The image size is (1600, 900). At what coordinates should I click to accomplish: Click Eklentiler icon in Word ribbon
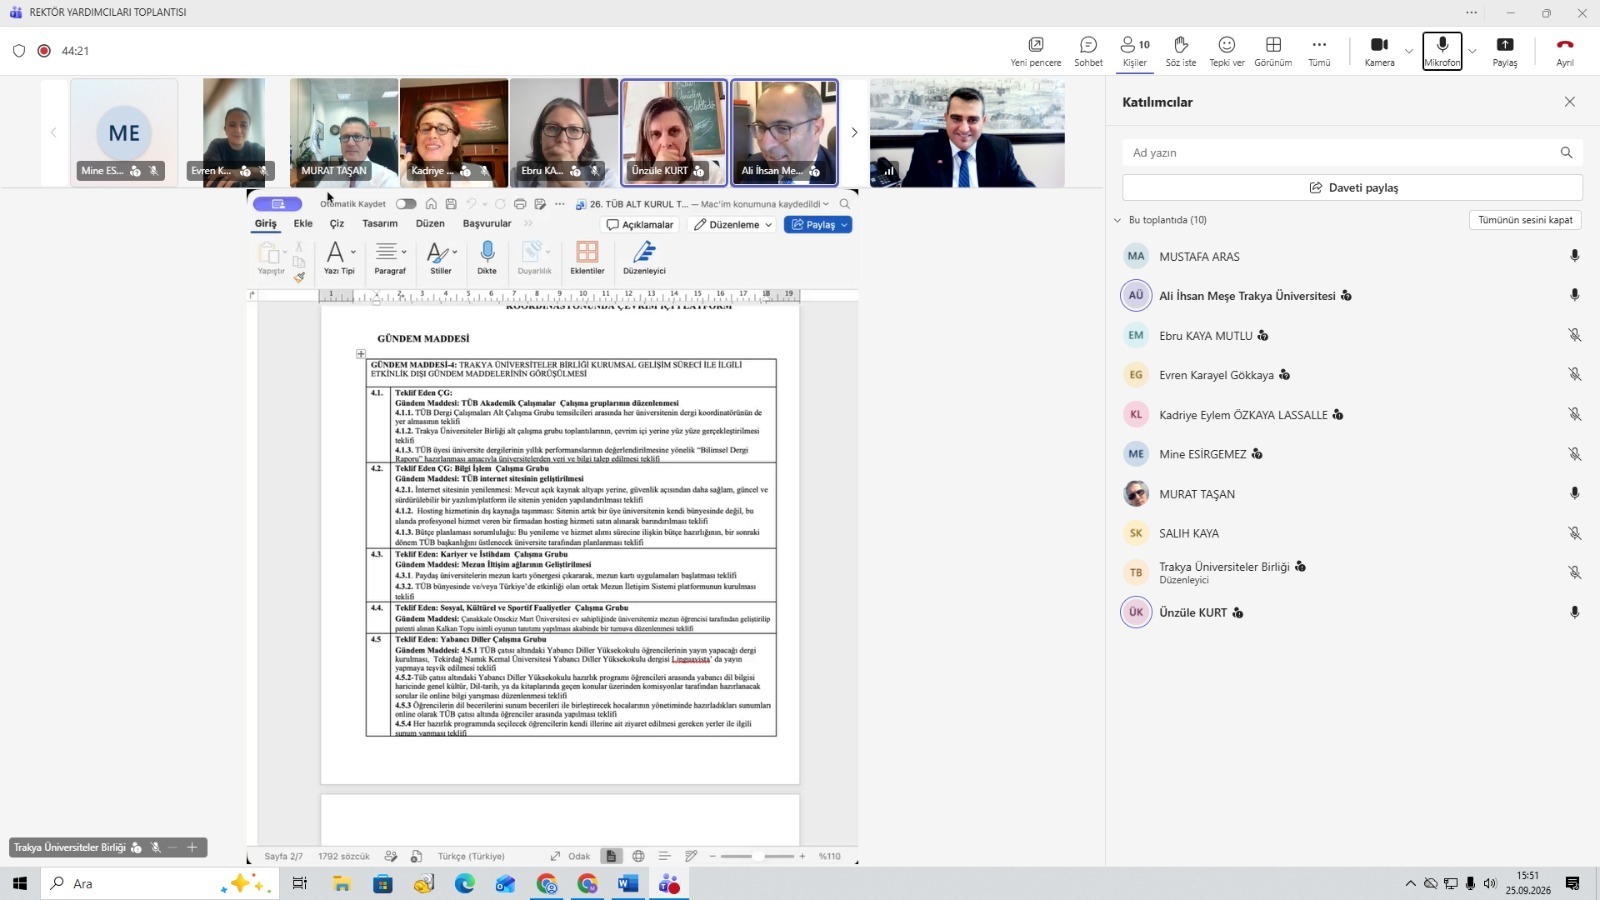coord(587,257)
